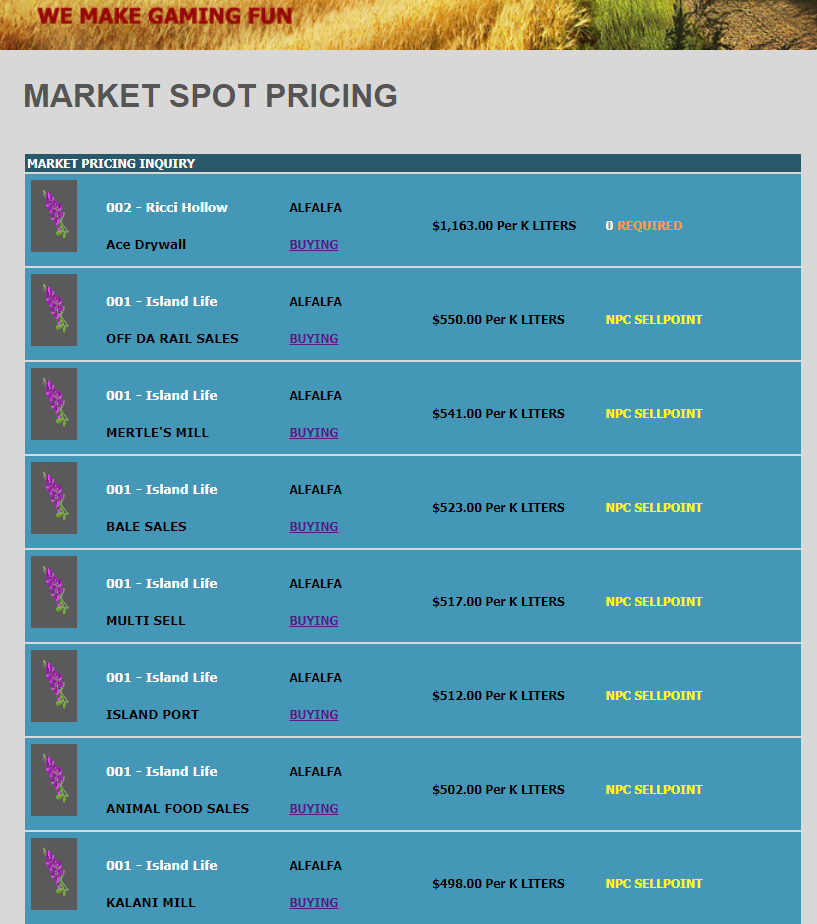
Task: Click the alfalfa icon beside ISLAND PORT
Action: point(54,686)
